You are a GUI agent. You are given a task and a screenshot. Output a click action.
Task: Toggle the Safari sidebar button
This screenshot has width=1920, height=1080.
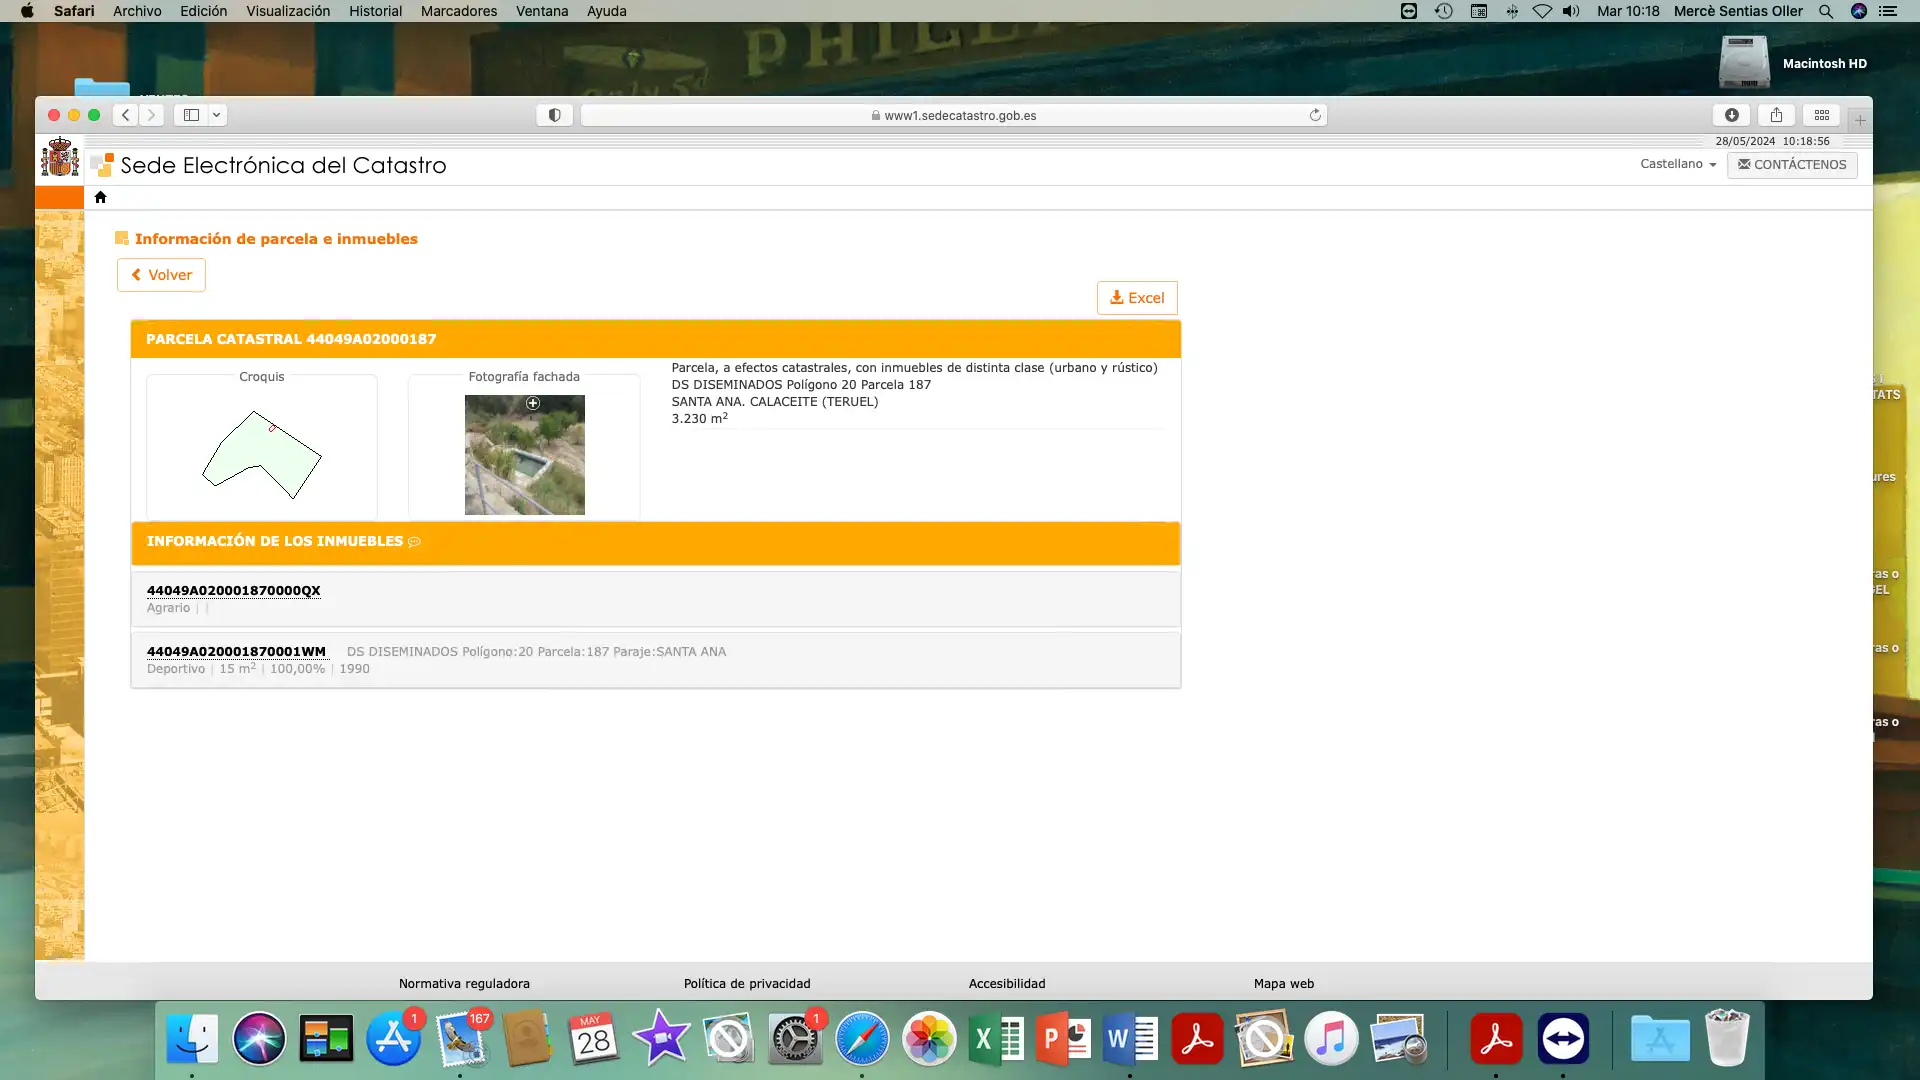[191, 115]
